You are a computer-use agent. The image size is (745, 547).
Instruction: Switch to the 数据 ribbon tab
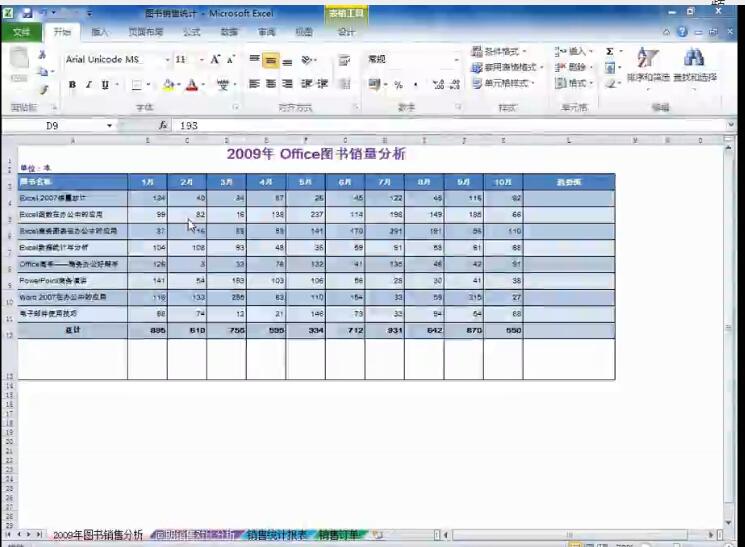click(x=229, y=32)
